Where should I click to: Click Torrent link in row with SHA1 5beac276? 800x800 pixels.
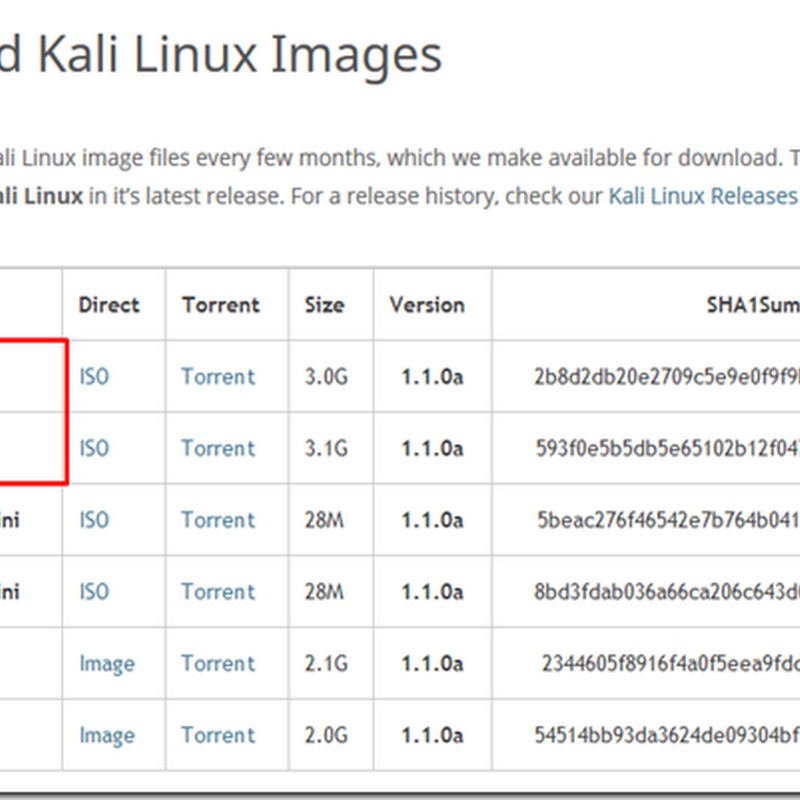pos(218,520)
